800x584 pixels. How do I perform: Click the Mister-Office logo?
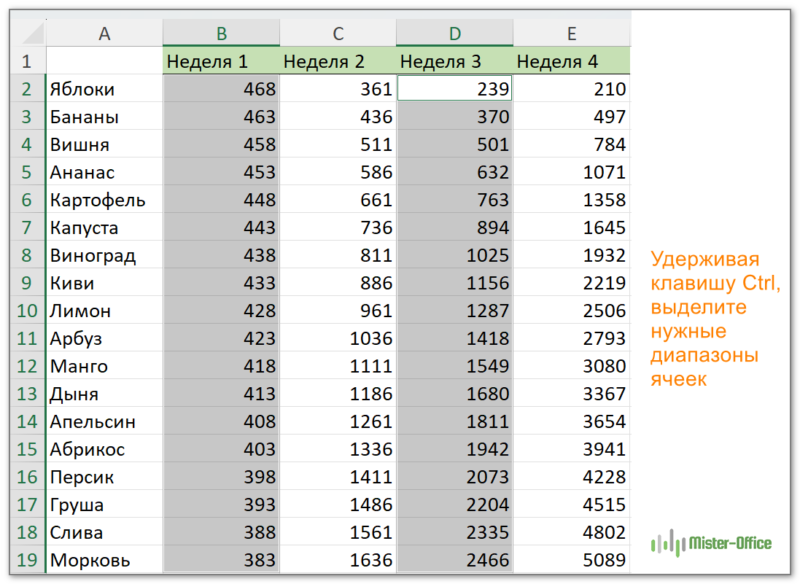711,543
